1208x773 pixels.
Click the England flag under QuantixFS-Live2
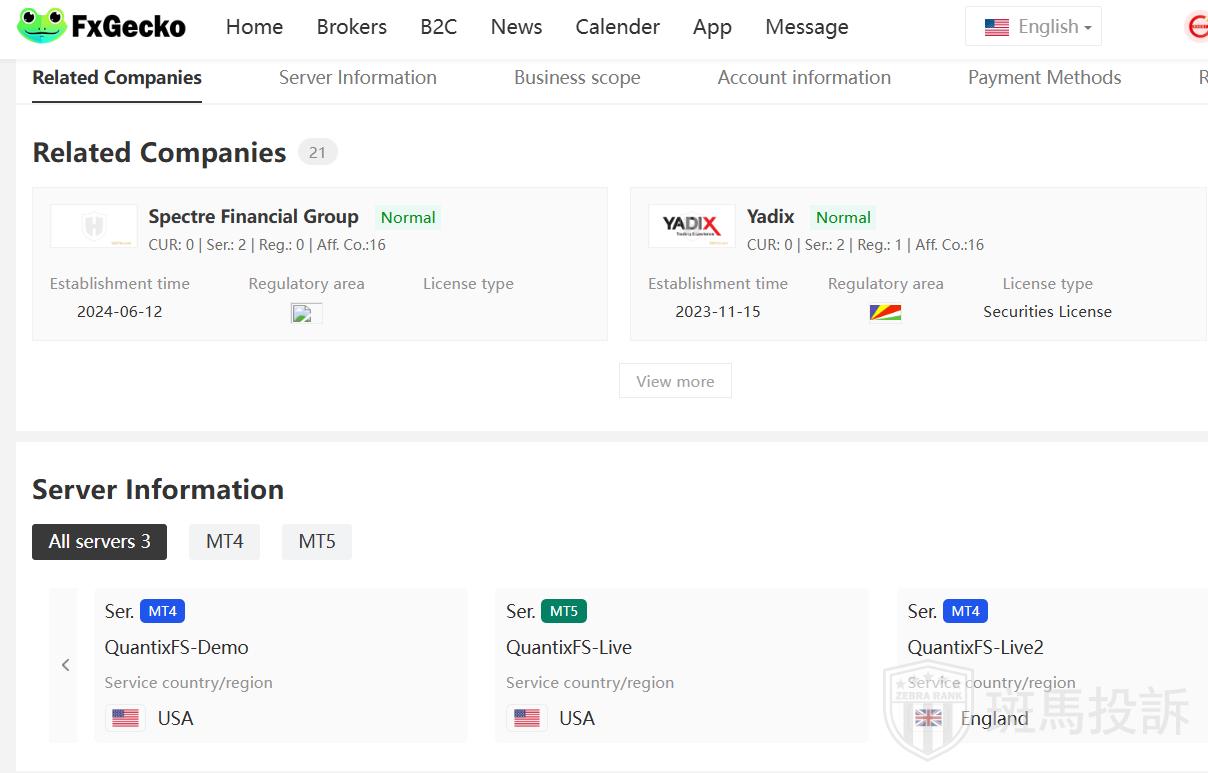point(928,718)
